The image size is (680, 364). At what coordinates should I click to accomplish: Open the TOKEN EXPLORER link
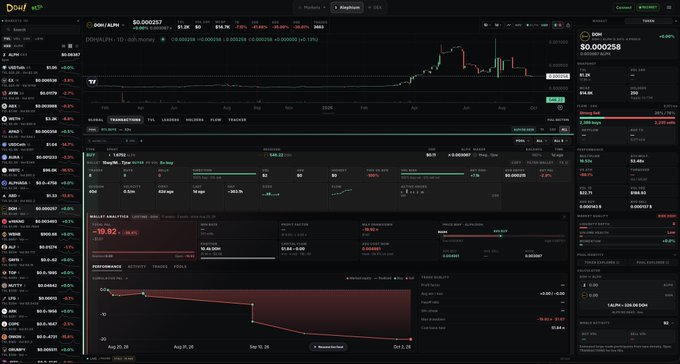coord(602,262)
